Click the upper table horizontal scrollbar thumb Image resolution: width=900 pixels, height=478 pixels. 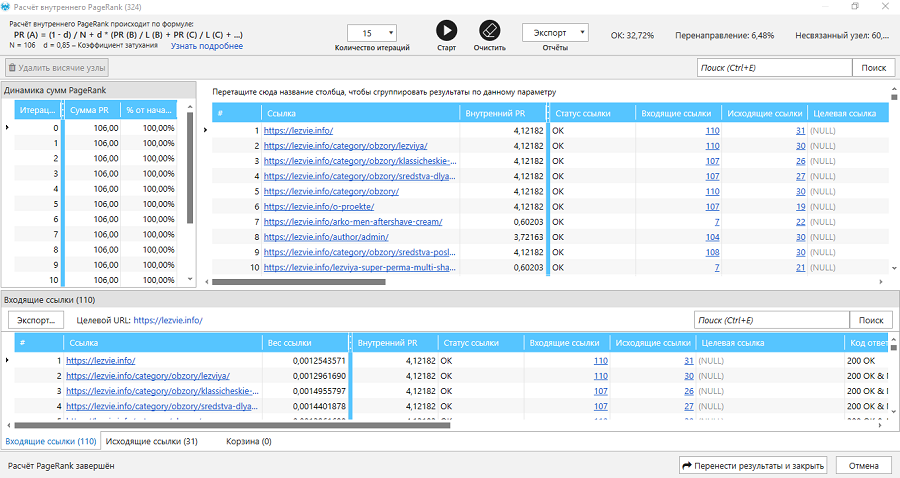click(298, 282)
